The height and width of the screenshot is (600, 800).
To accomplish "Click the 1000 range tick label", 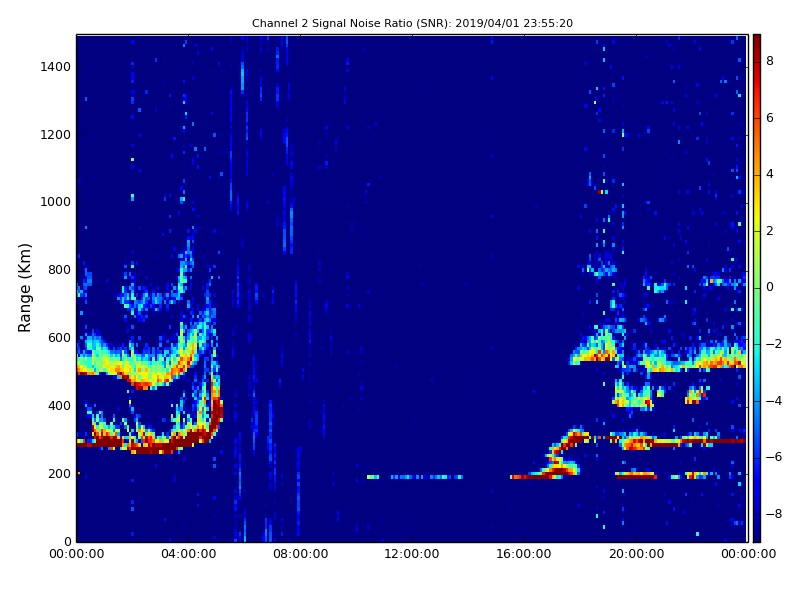I will (56, 202).
